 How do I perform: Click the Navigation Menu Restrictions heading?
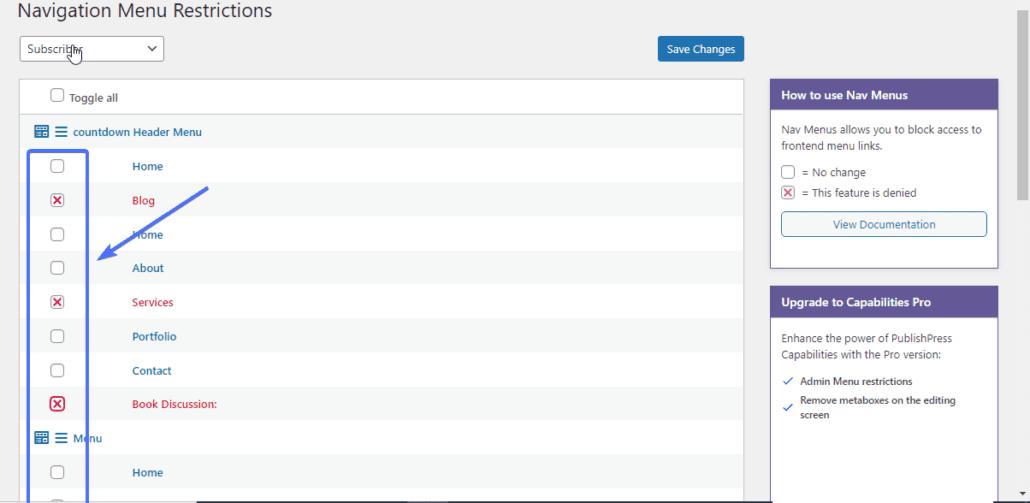coord(145,10)
